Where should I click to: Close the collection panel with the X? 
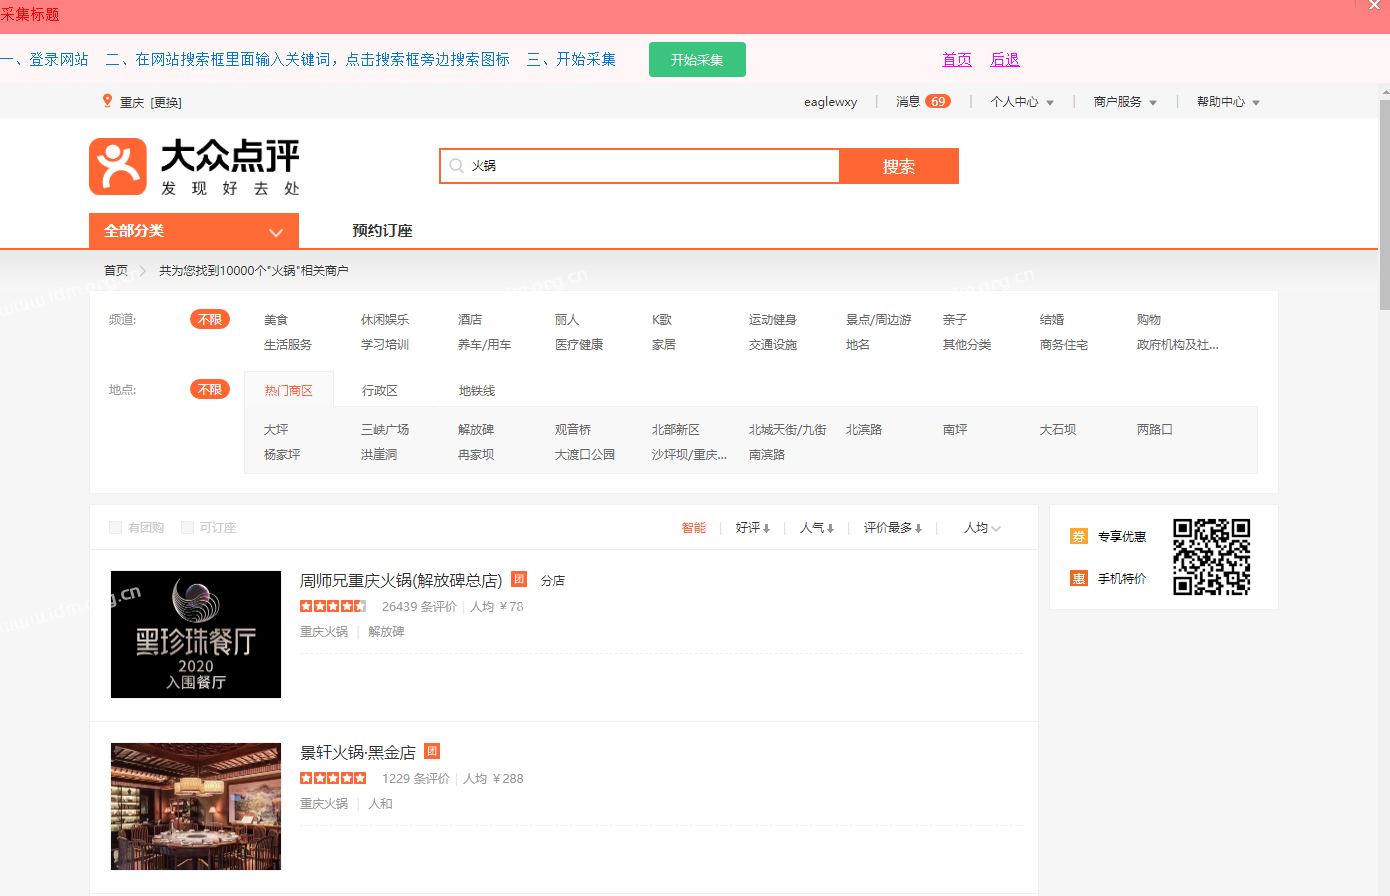point(1374,6)
